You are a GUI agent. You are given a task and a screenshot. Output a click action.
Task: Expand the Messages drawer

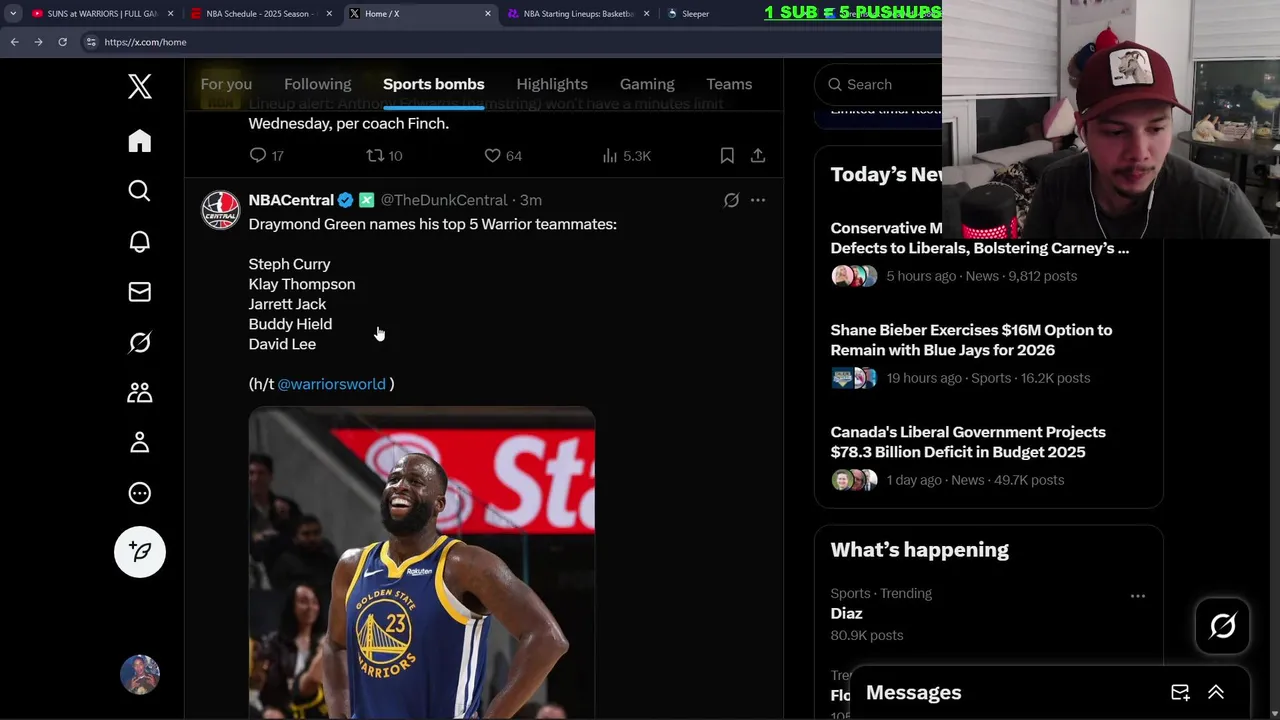1216,692
